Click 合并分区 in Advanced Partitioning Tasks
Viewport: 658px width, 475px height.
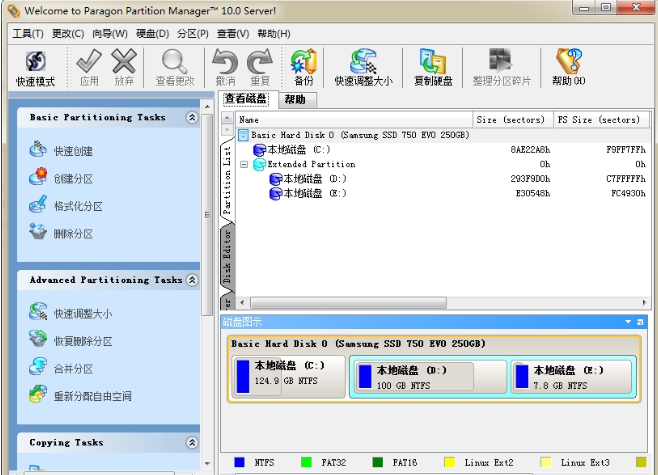coord(73,368)
